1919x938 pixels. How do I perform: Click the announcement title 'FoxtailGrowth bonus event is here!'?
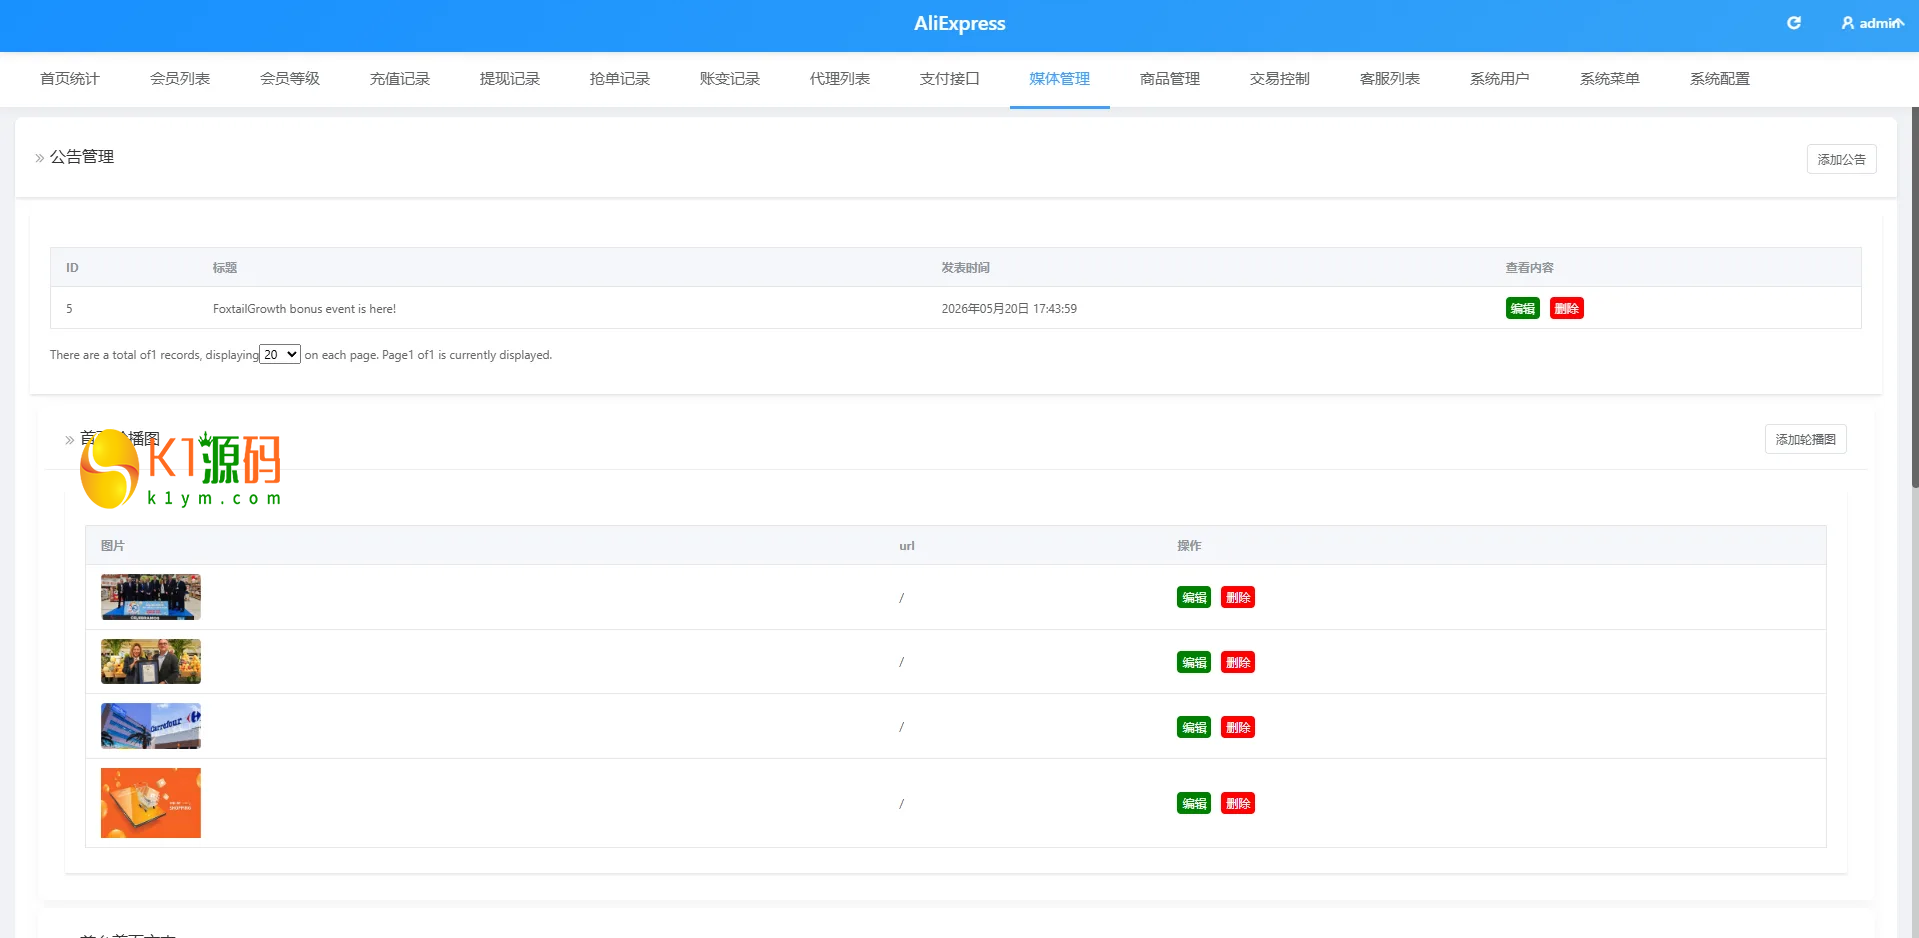pos(304,309)
